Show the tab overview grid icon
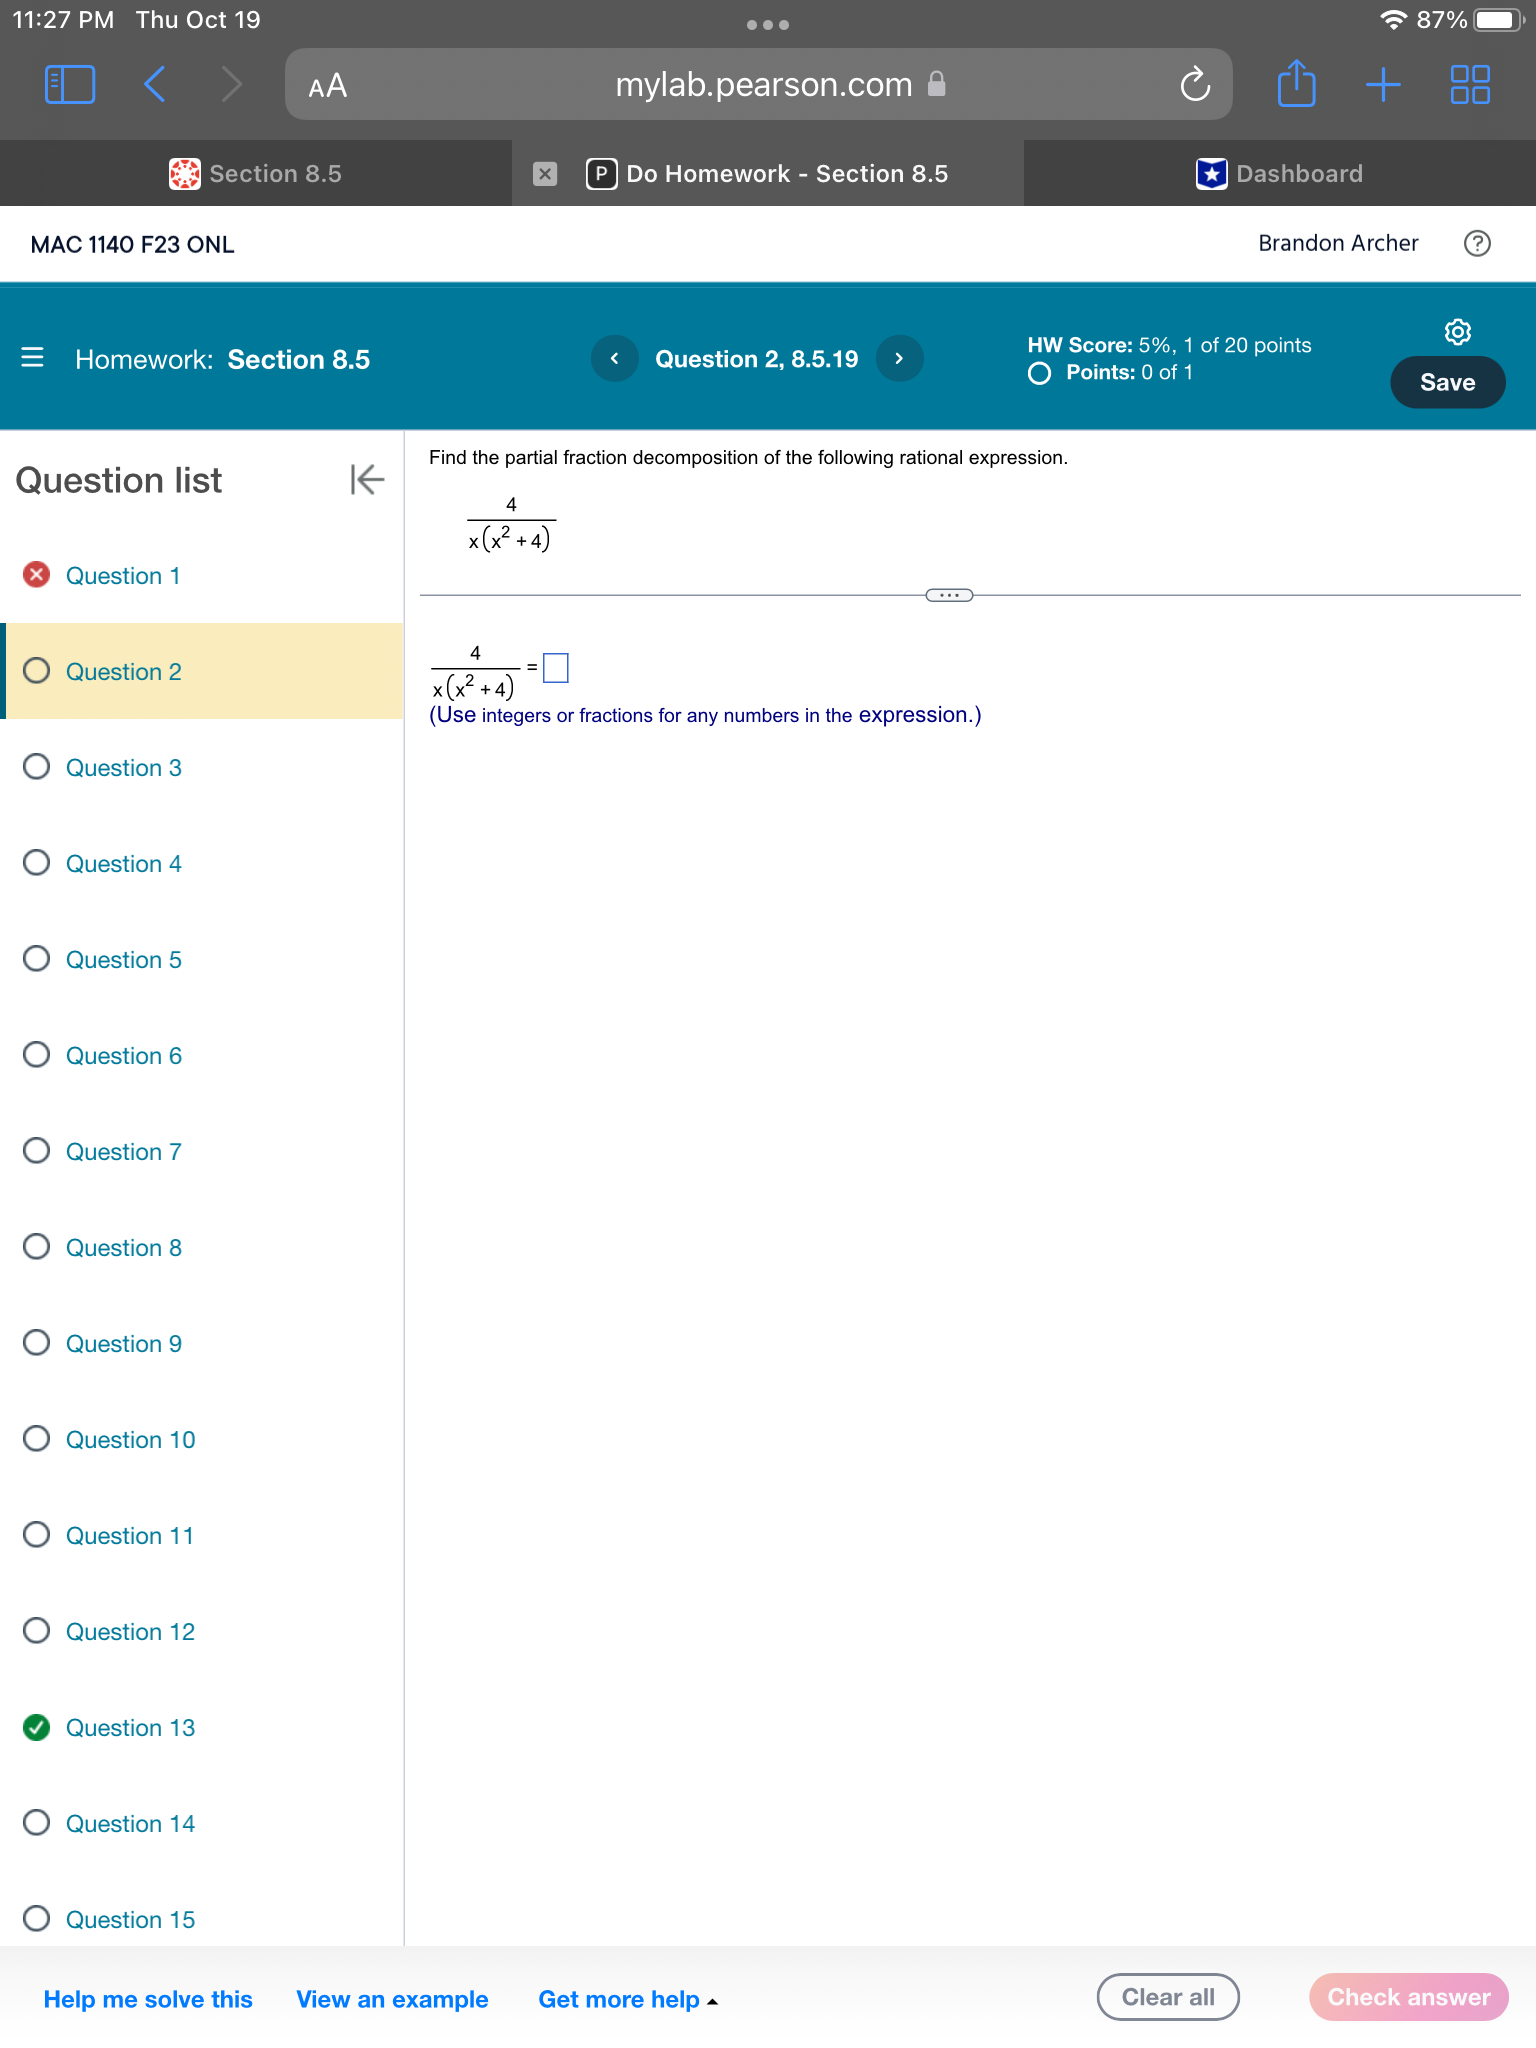 click(1470, 84)
